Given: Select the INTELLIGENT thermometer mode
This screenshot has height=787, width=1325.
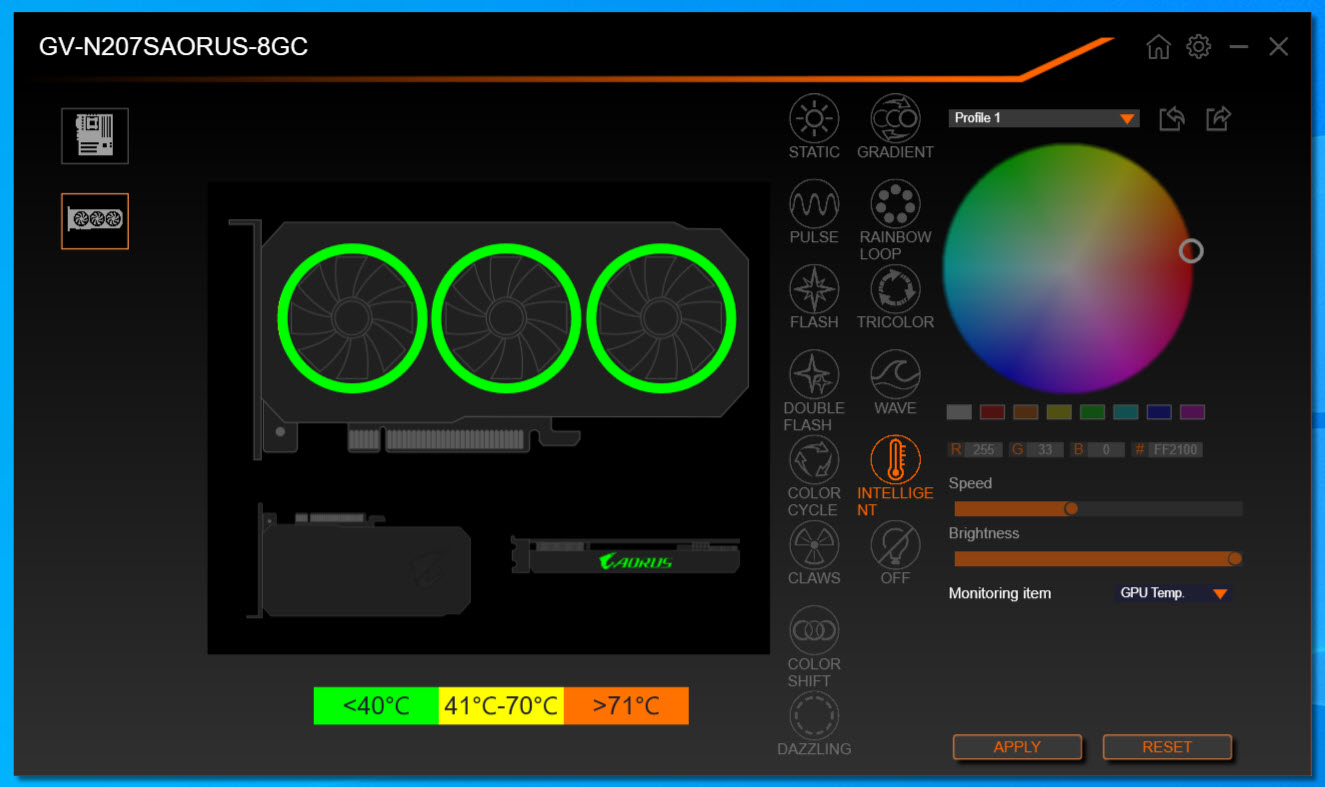Looking at the screenshot, I should 895,476.
